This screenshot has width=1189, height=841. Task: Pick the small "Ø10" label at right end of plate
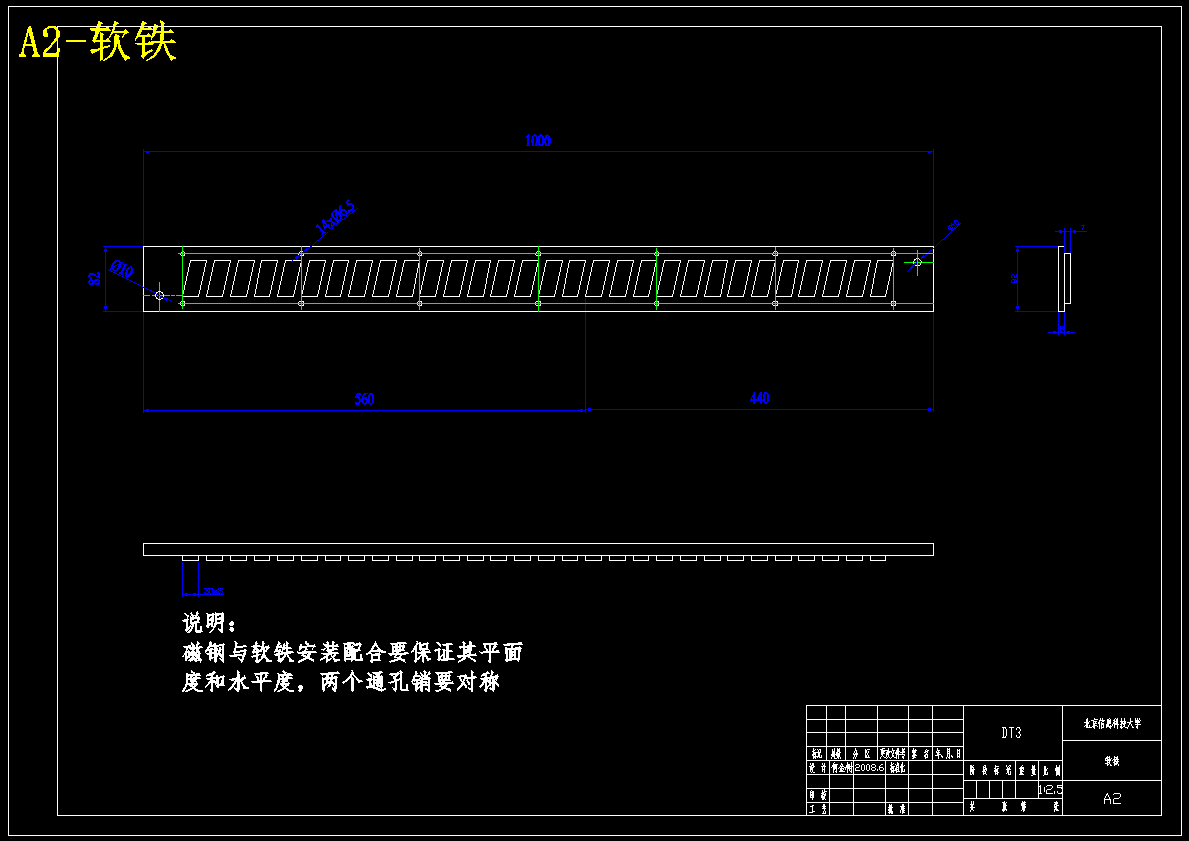954,225
